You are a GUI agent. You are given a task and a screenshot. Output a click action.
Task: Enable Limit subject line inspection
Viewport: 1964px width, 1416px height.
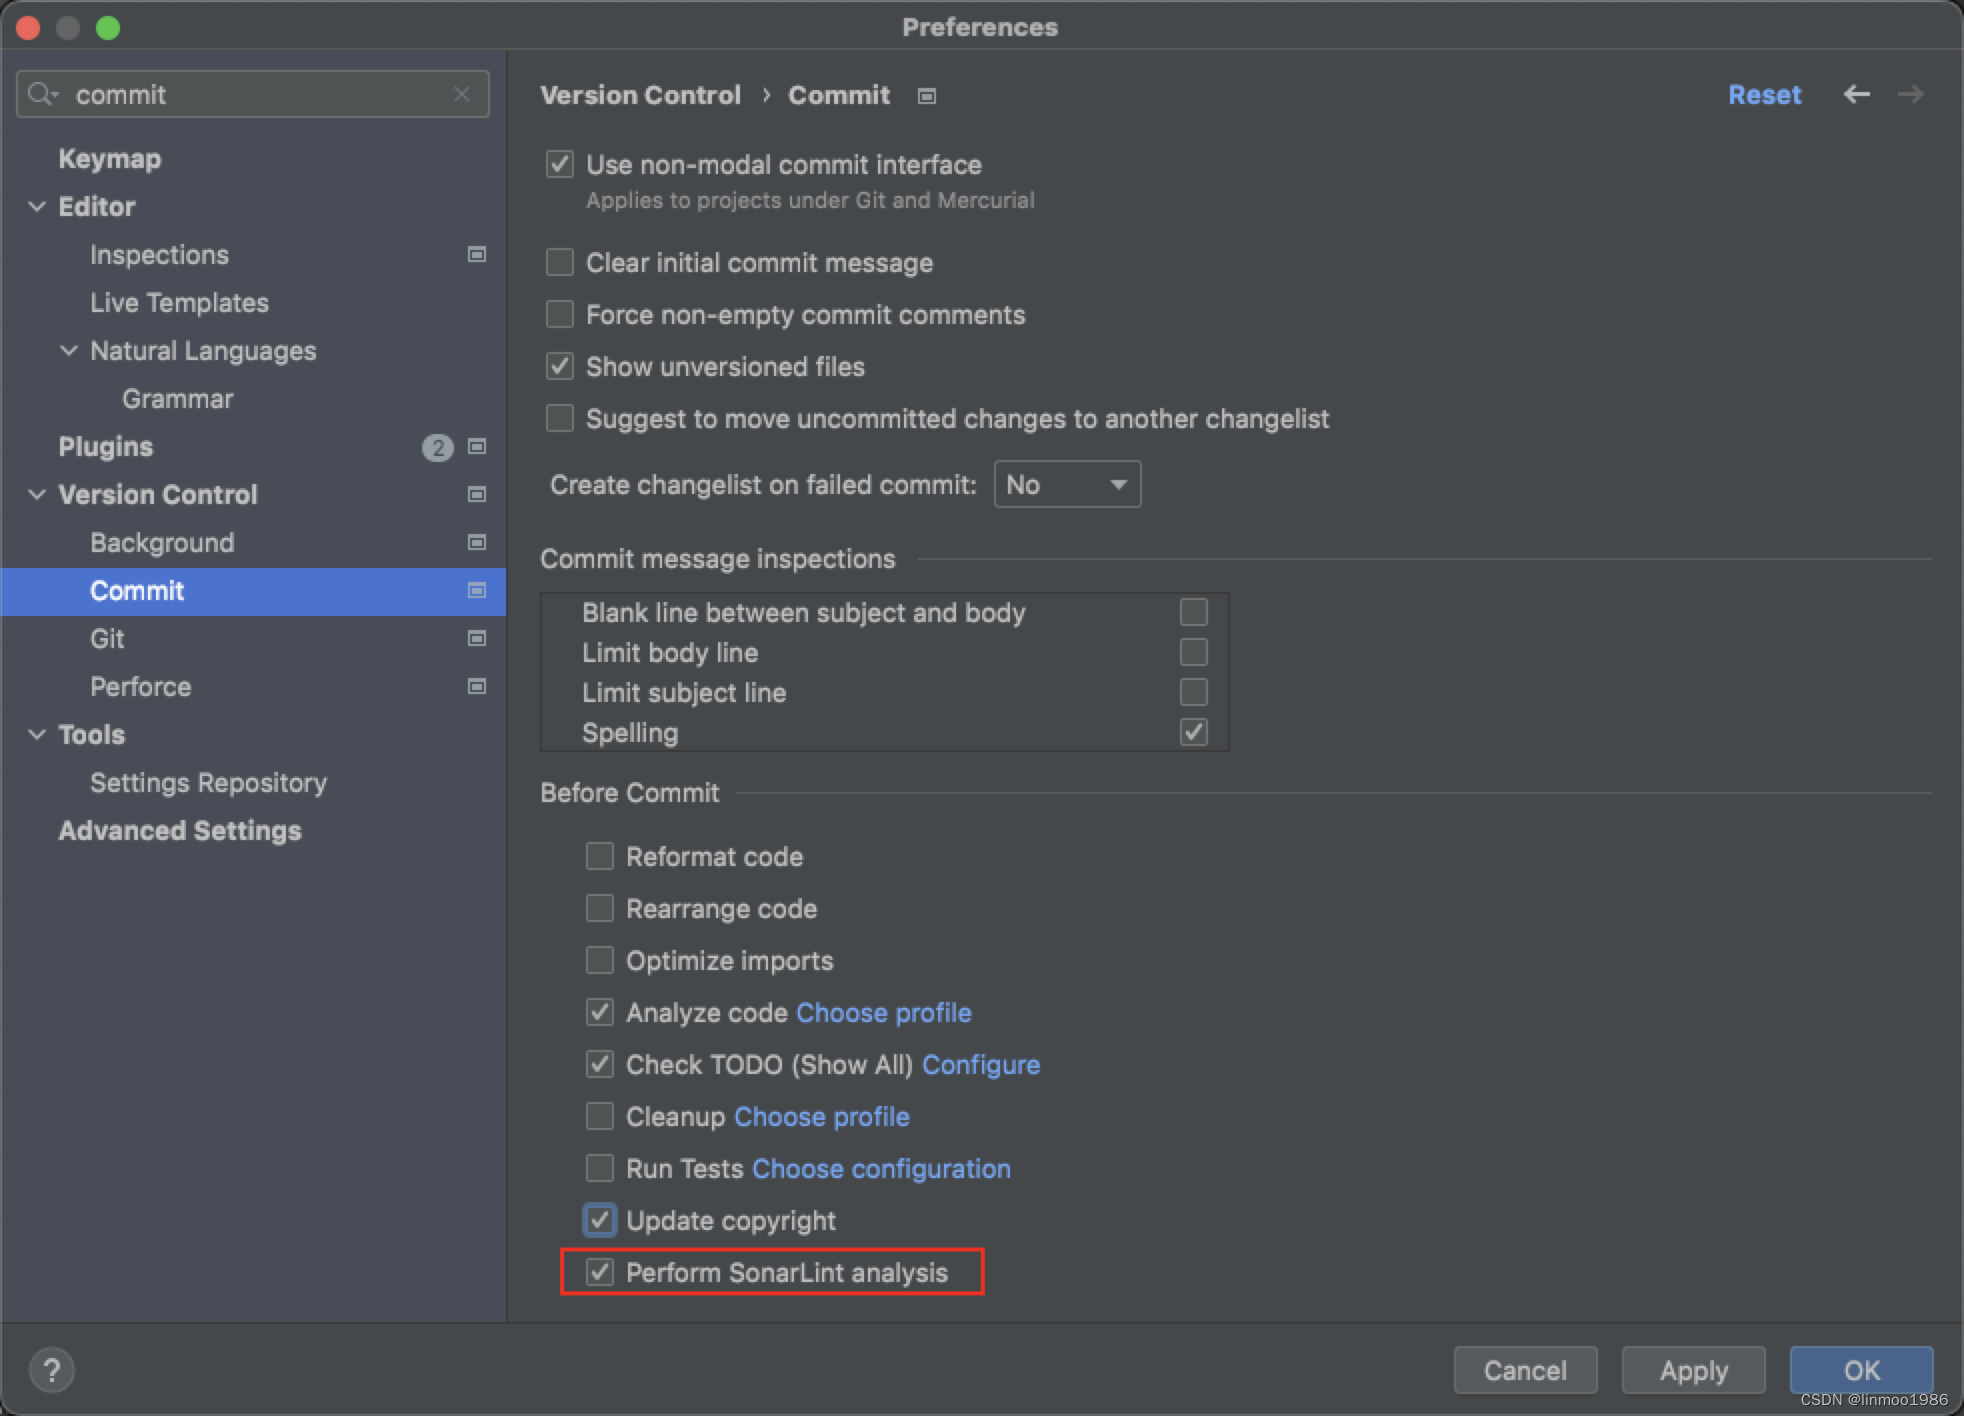[x=1194, y=692]
